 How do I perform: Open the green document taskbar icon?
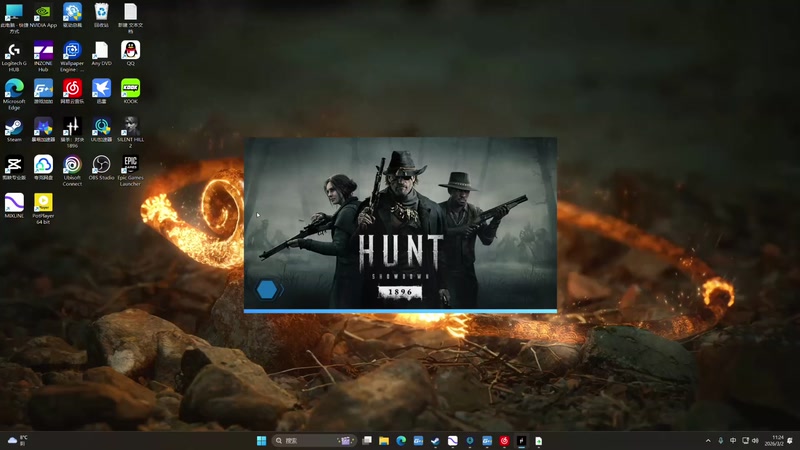(x=539, y=441)
